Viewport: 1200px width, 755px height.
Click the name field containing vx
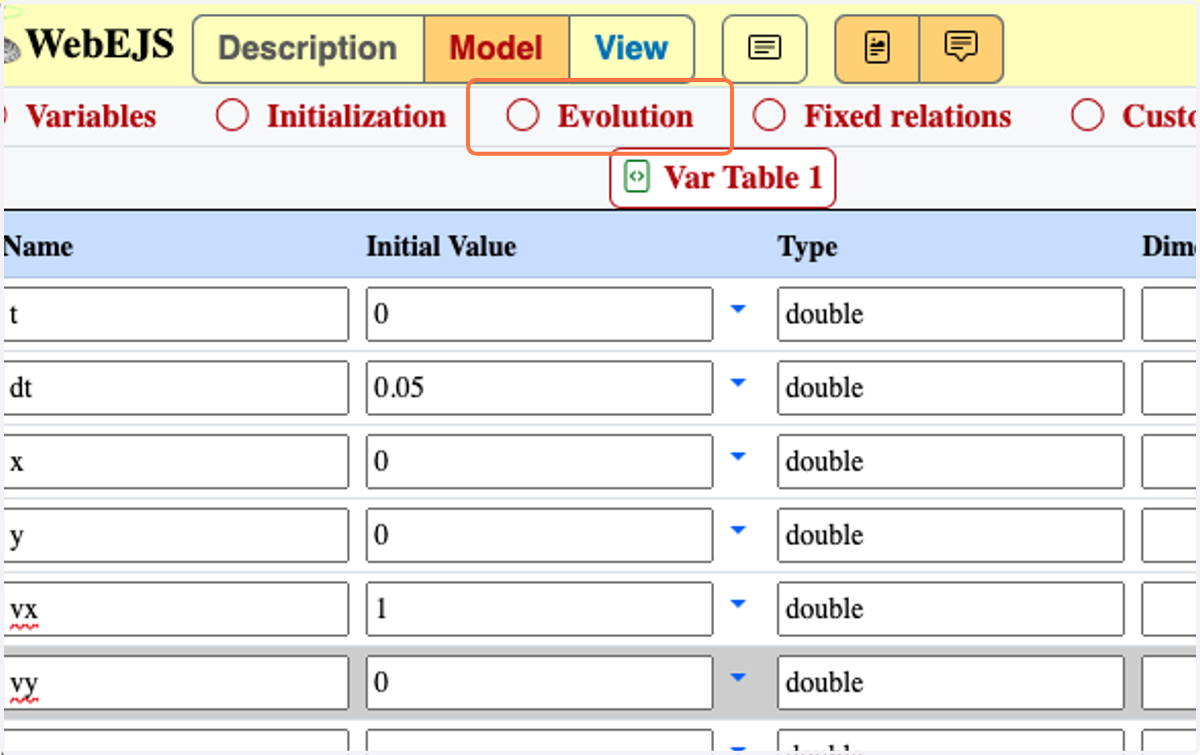click(x=176, y=608)
